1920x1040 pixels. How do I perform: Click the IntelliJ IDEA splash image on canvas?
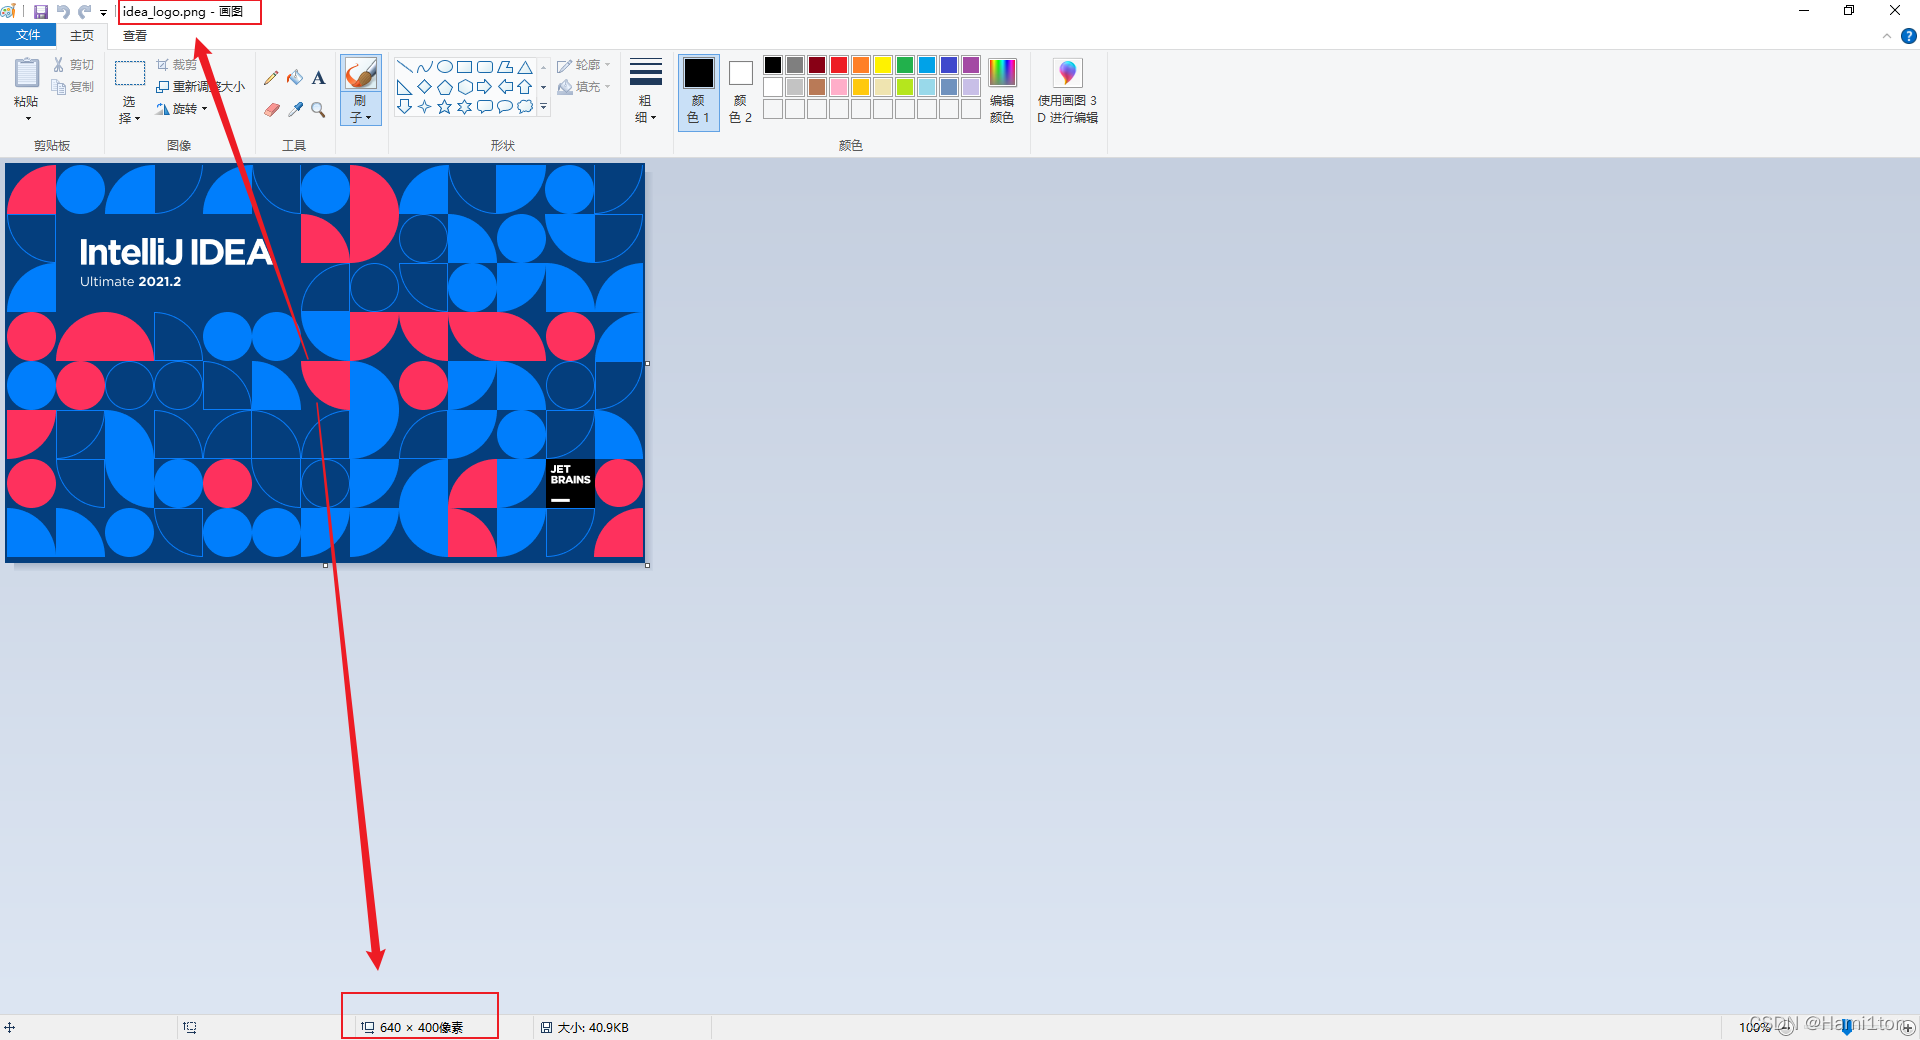325,363
